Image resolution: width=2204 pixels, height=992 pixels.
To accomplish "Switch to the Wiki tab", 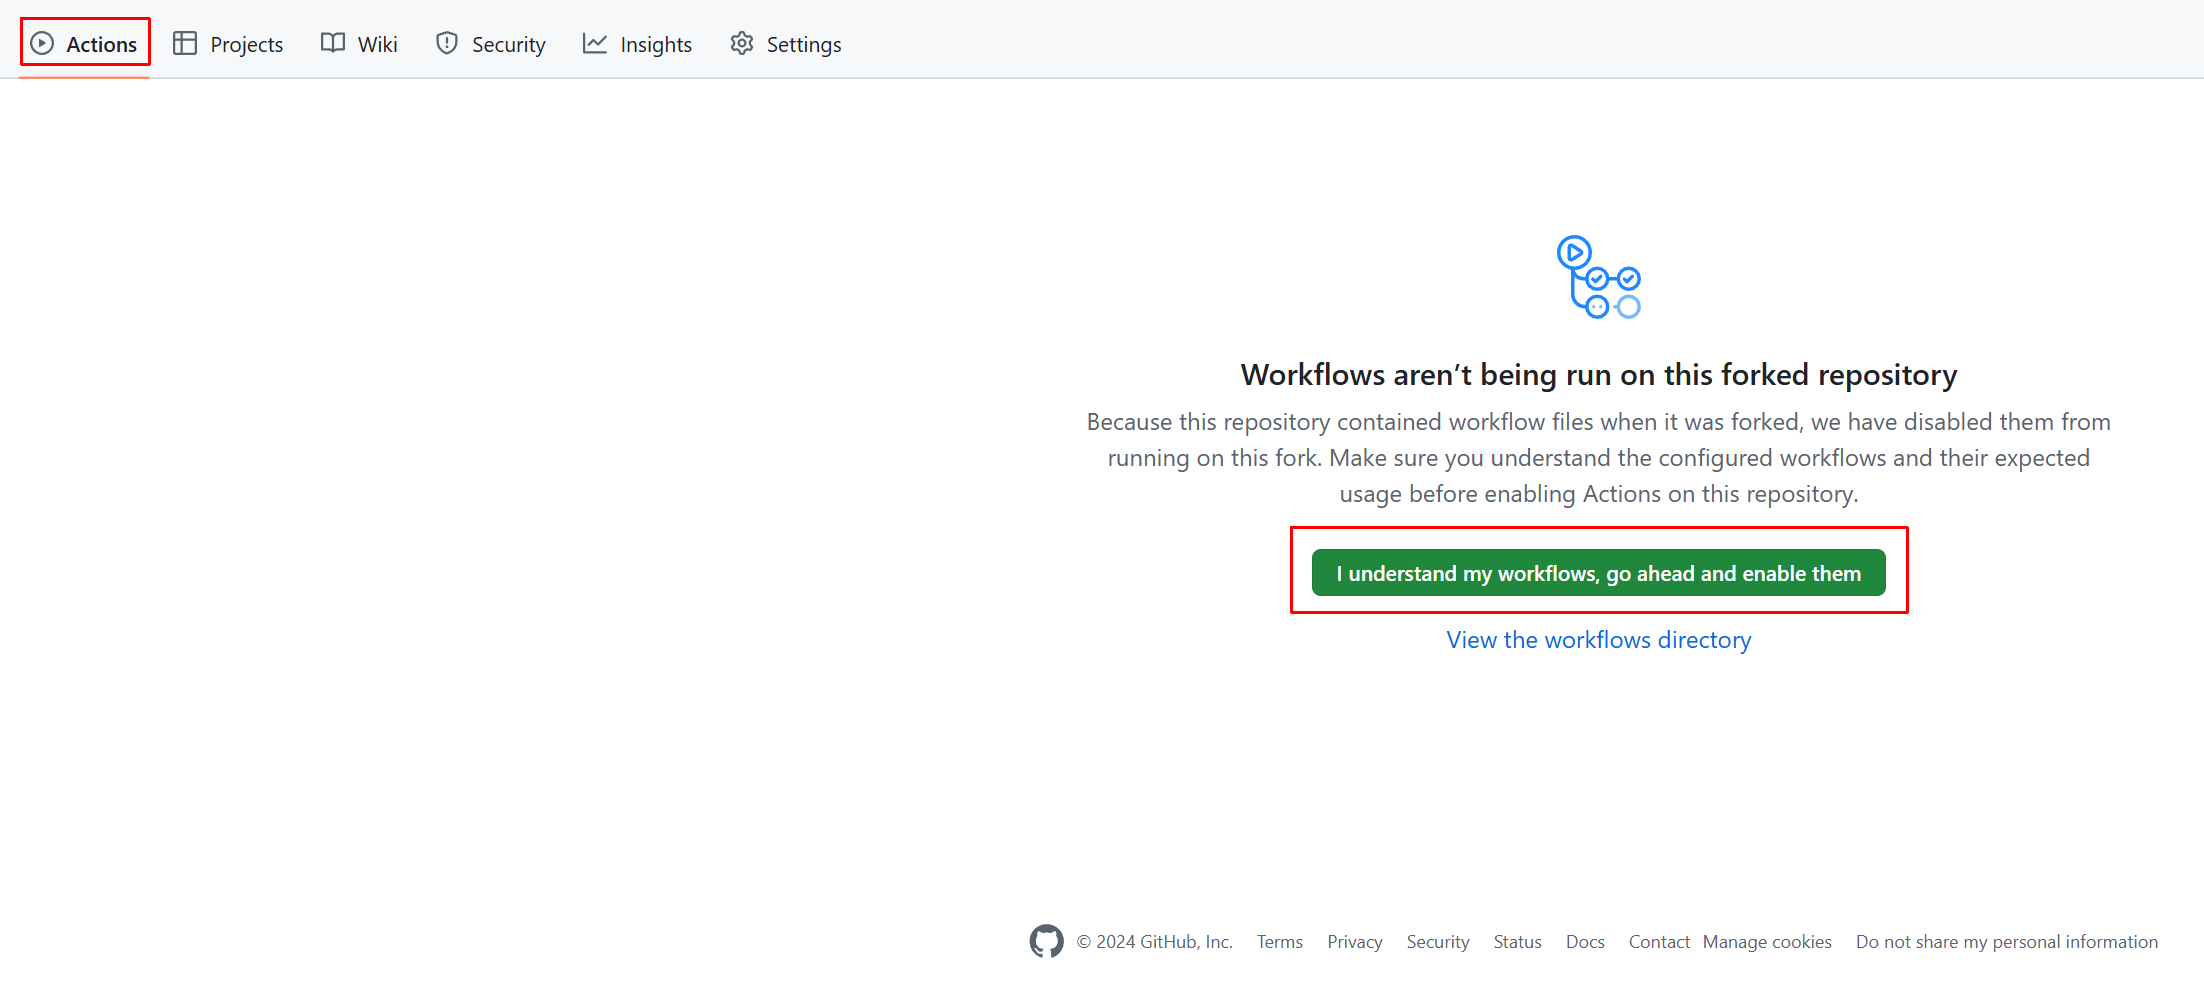I will (377, 44).
